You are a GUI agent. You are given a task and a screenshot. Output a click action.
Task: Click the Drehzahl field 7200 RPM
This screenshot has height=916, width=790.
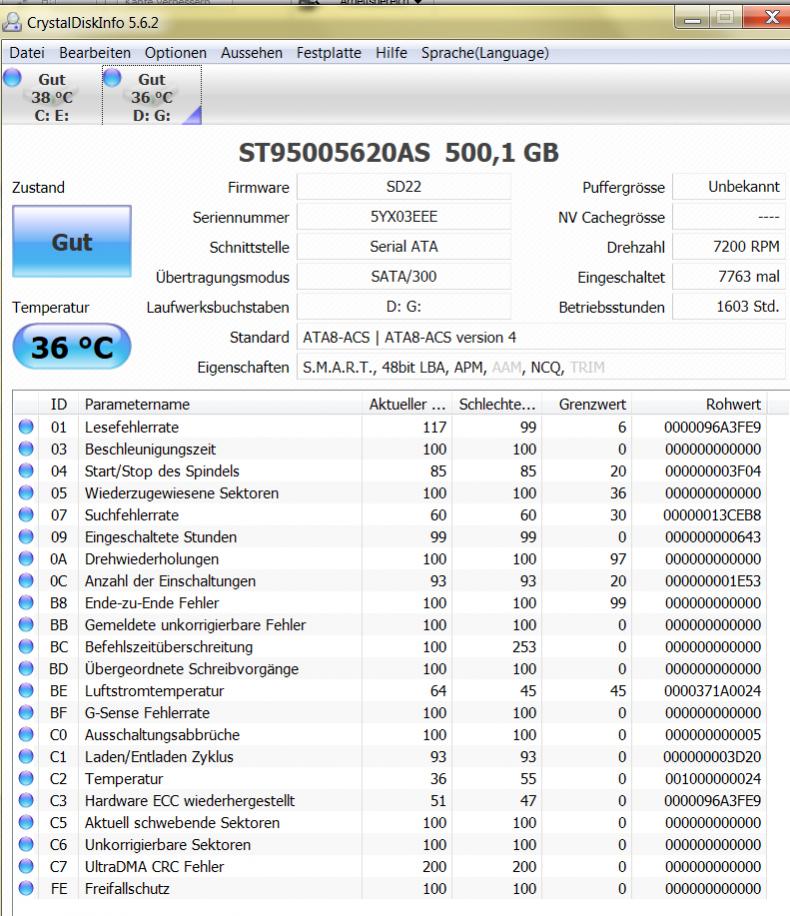729,247
